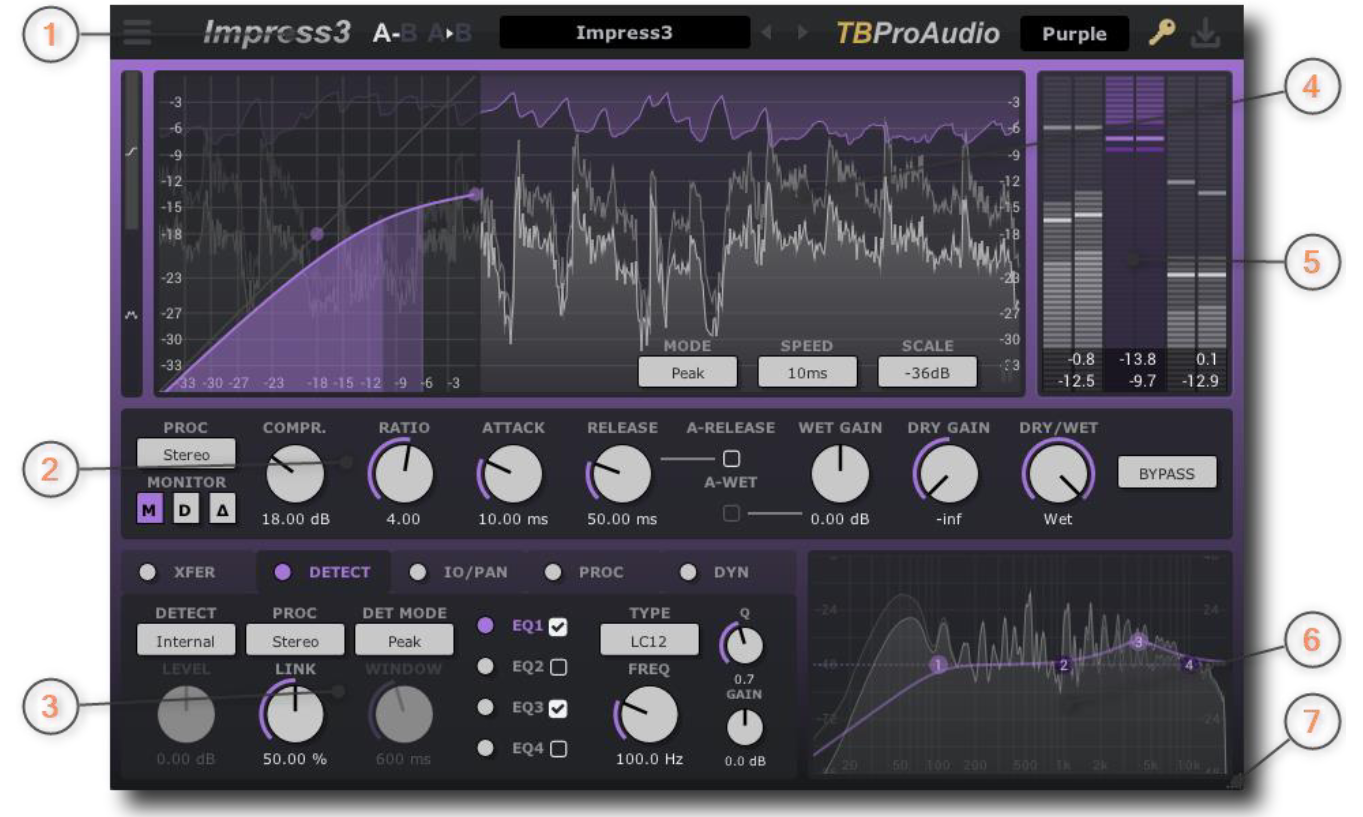
Task: Select EQ node 2 in spectrum
Action: tap(1063, 665)
